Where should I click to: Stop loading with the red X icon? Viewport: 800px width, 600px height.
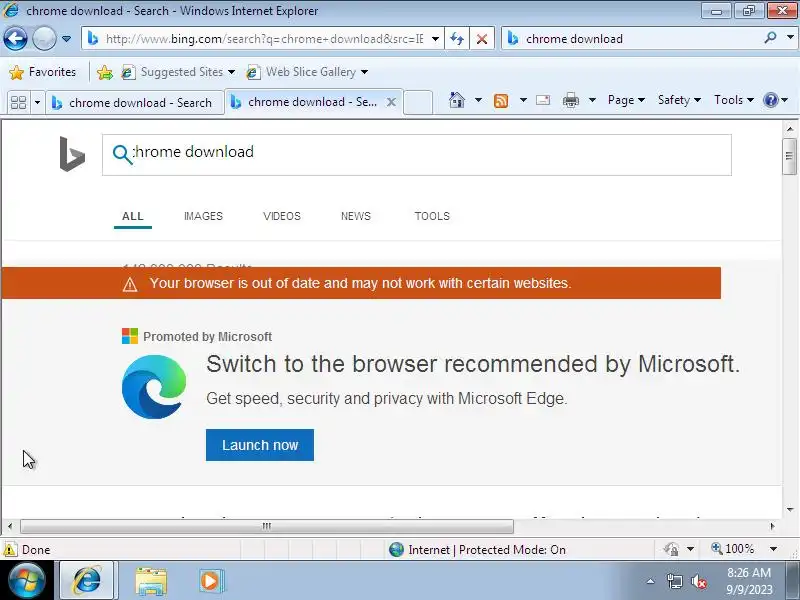tap(481, 39)
